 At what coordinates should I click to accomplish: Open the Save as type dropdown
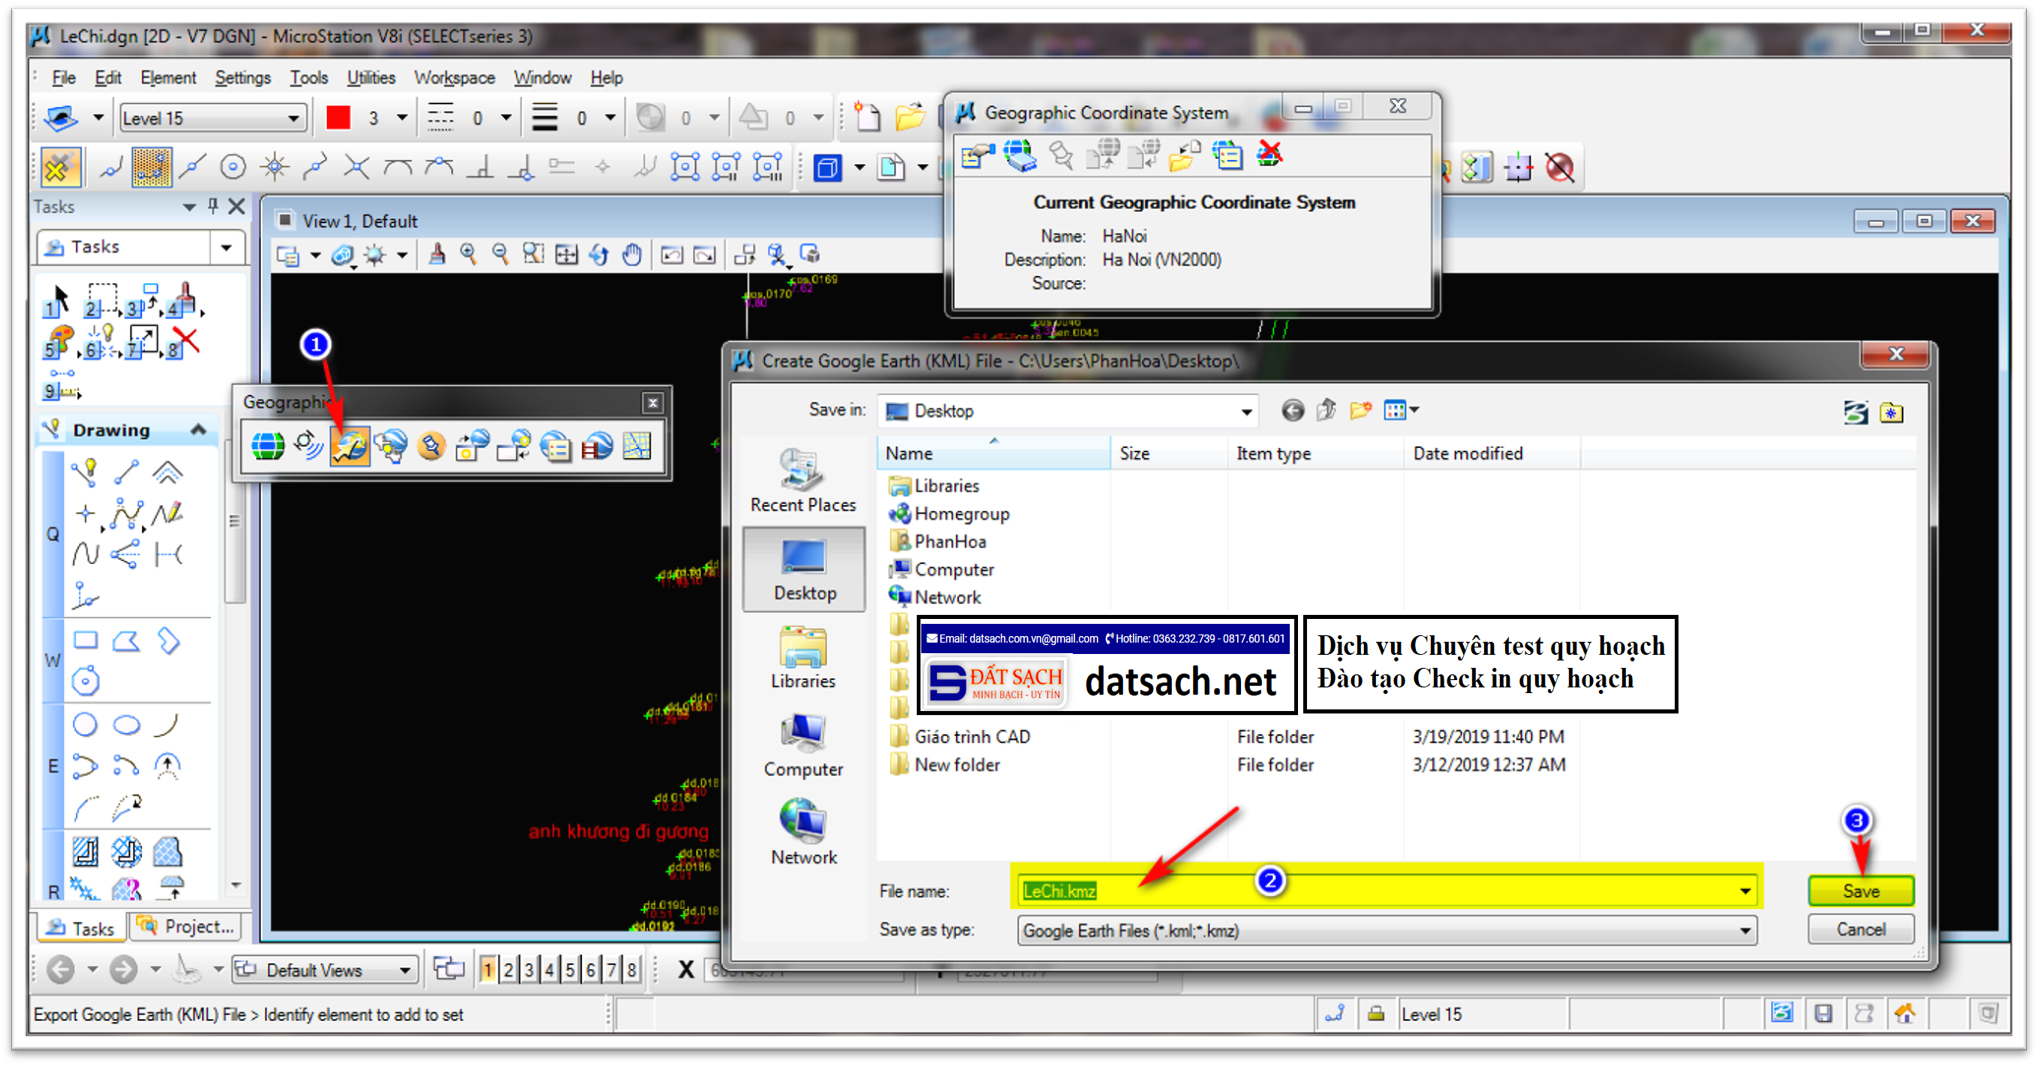pos(1745,931)
